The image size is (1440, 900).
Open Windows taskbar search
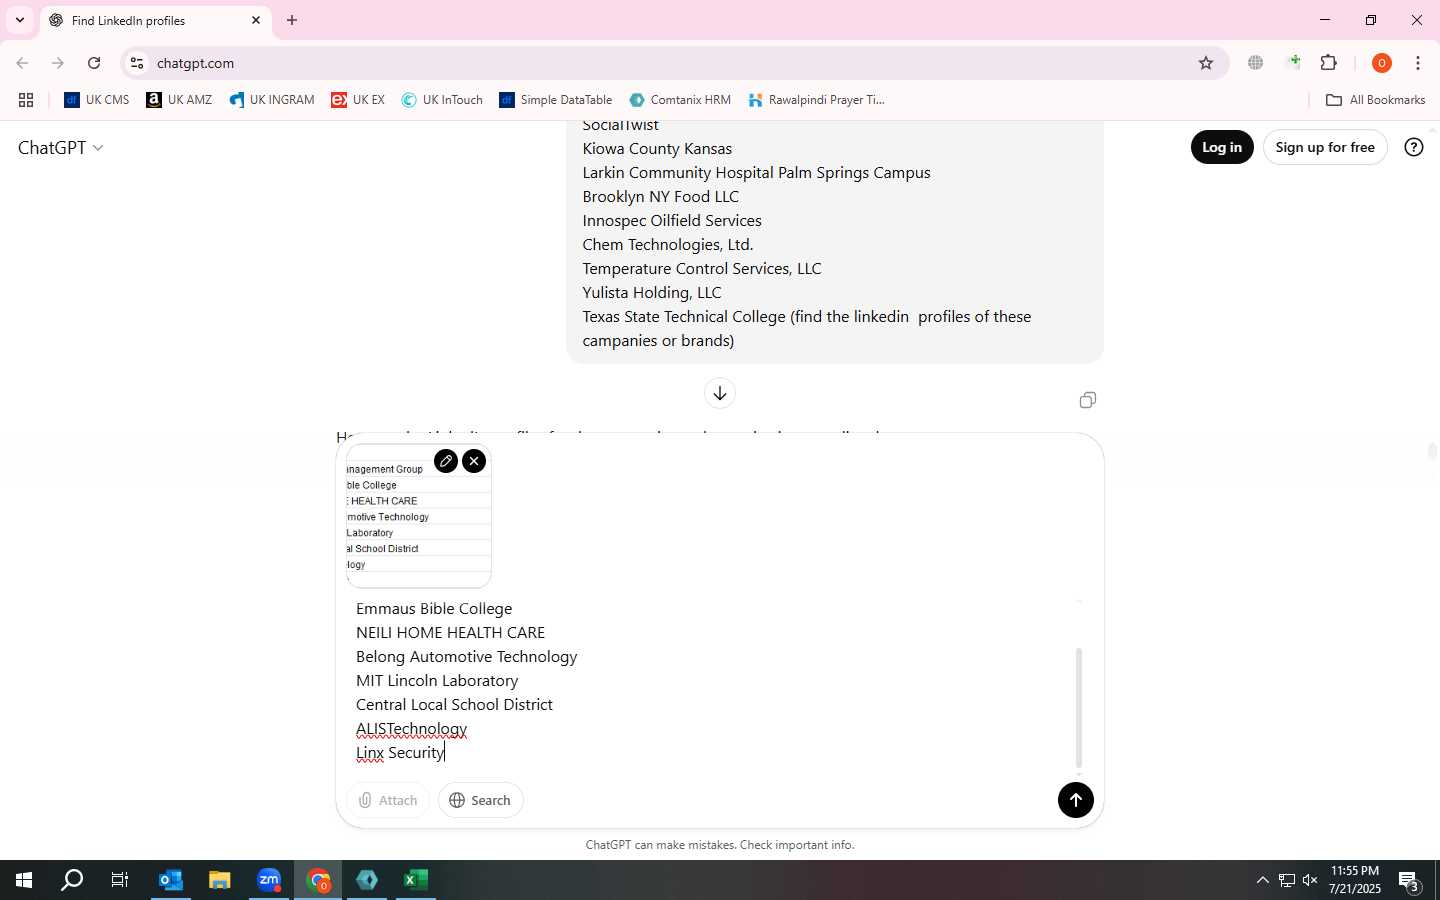point(72,880)
